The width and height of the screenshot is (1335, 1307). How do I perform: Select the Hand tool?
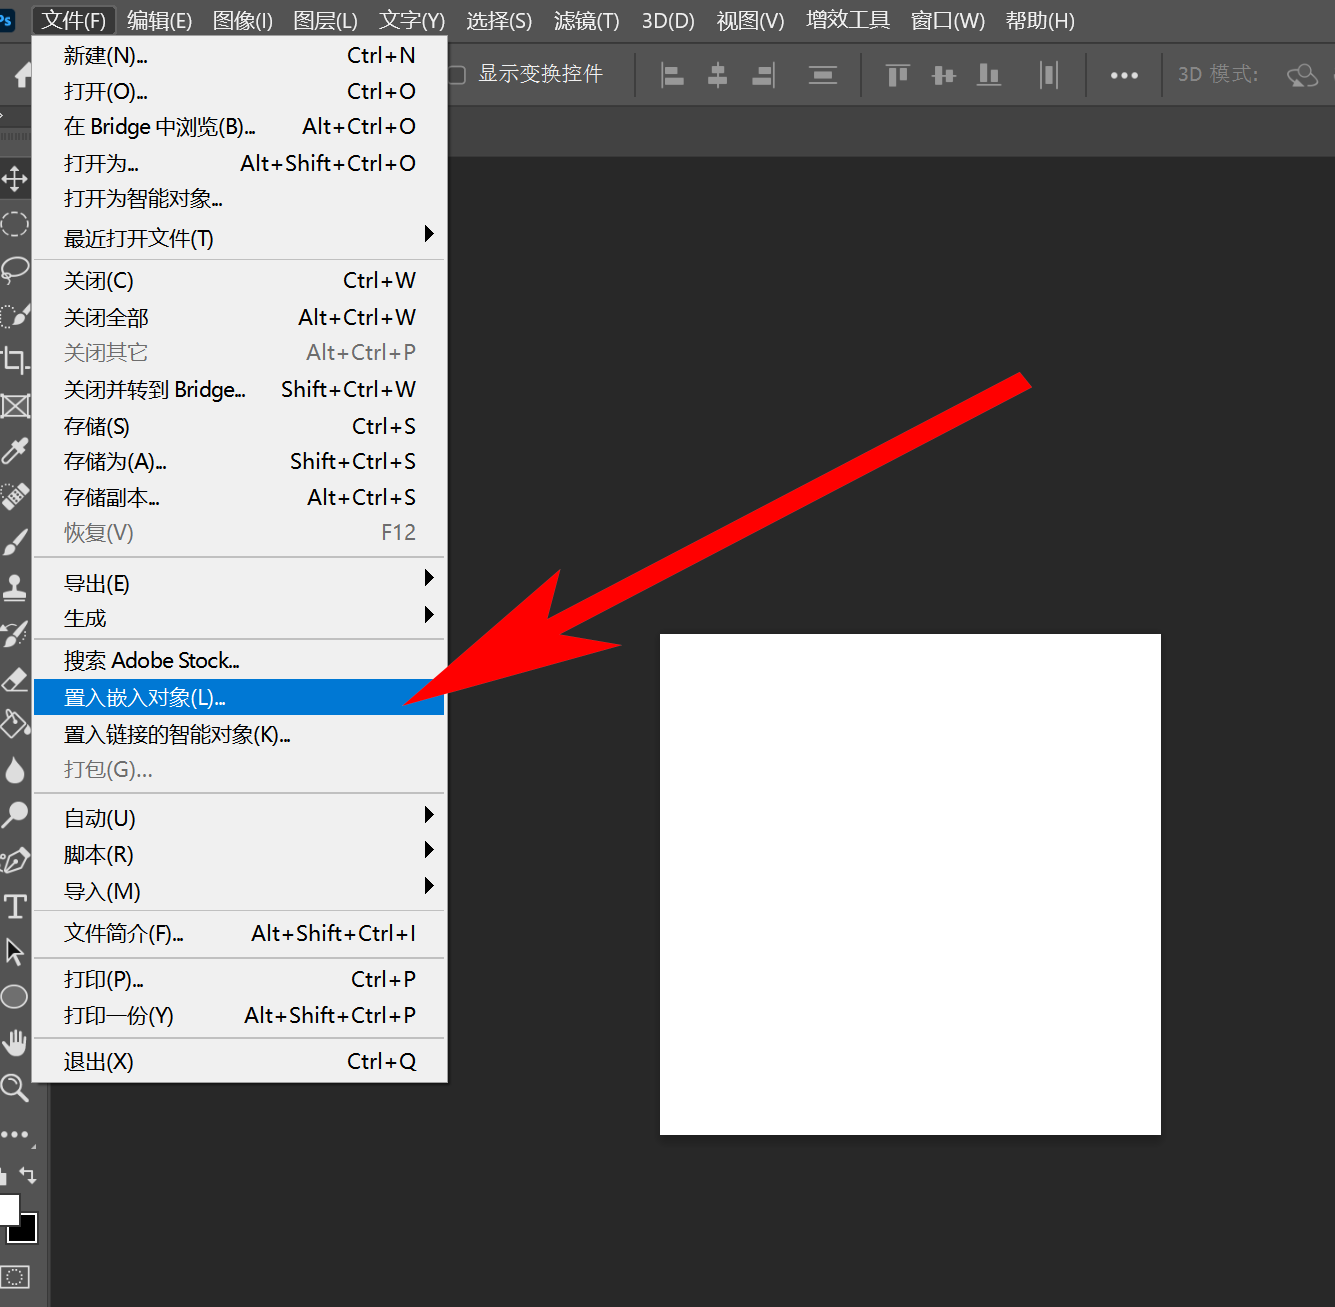click(14, 1042)
